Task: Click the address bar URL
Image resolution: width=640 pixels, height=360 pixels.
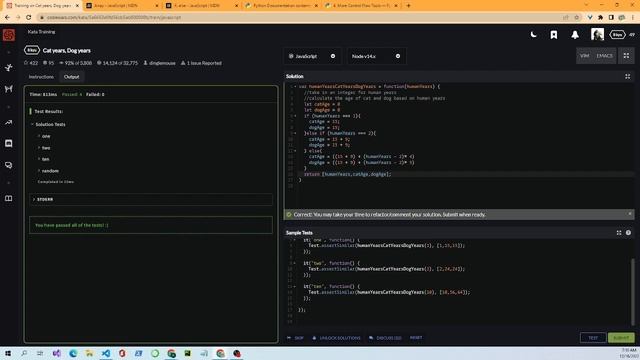Action: (114, 17)
